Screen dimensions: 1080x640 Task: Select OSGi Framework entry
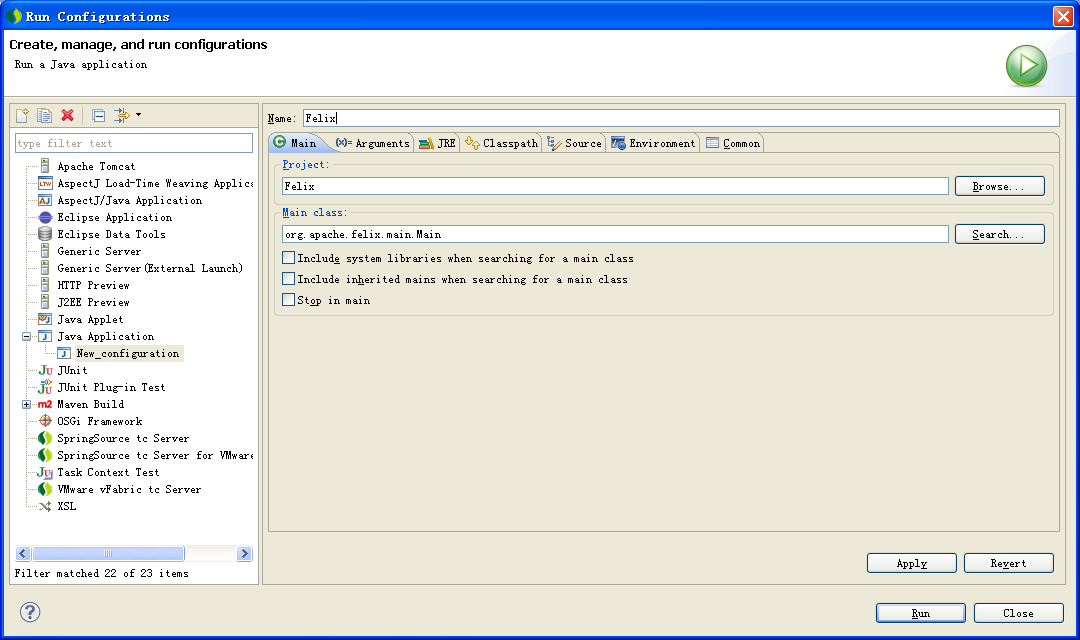(99, 421)
